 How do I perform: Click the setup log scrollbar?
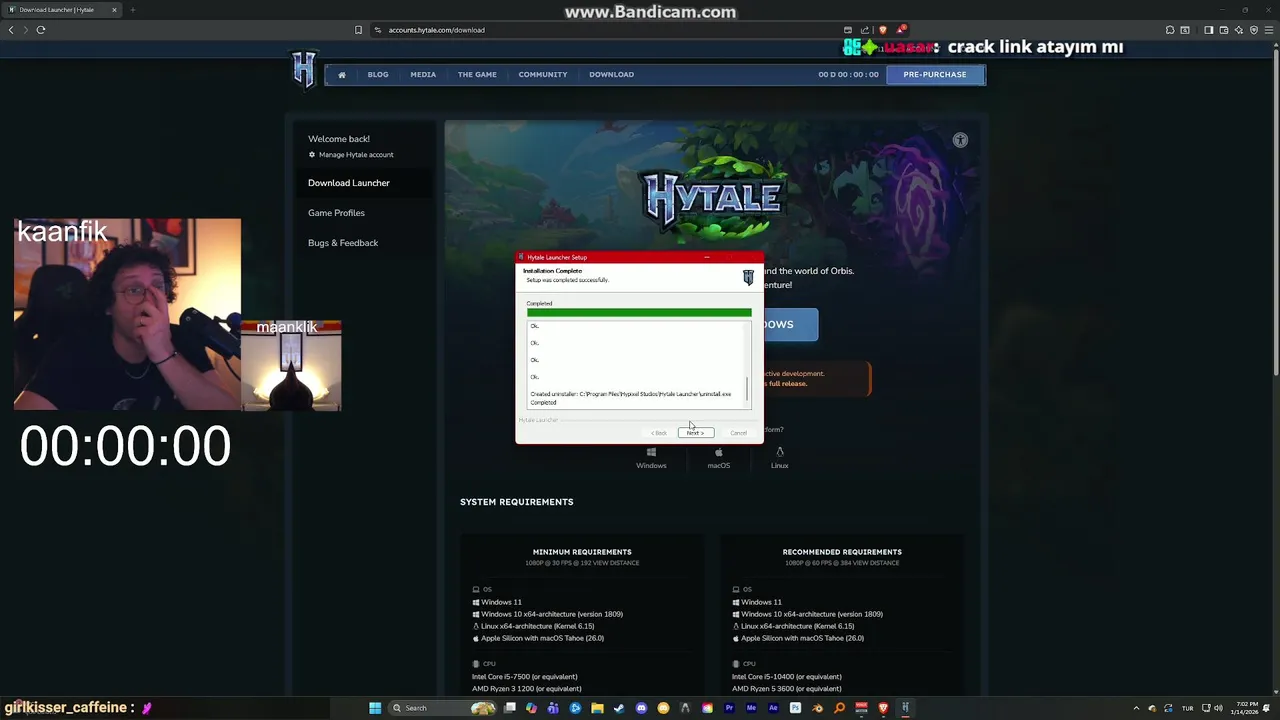(747, 387)
